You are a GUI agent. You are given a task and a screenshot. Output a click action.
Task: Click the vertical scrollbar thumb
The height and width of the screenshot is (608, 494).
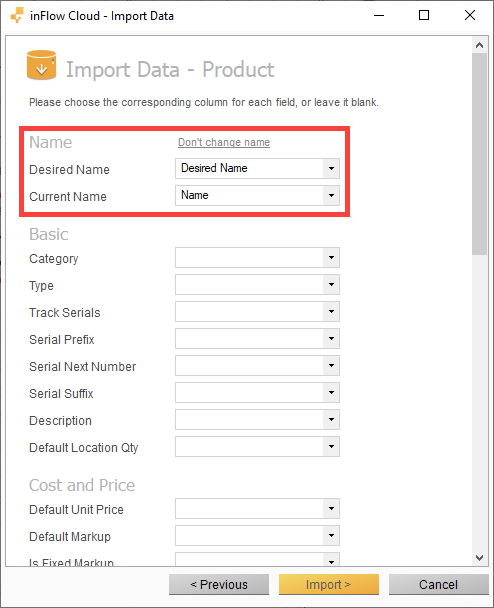[x=479, y=154]
